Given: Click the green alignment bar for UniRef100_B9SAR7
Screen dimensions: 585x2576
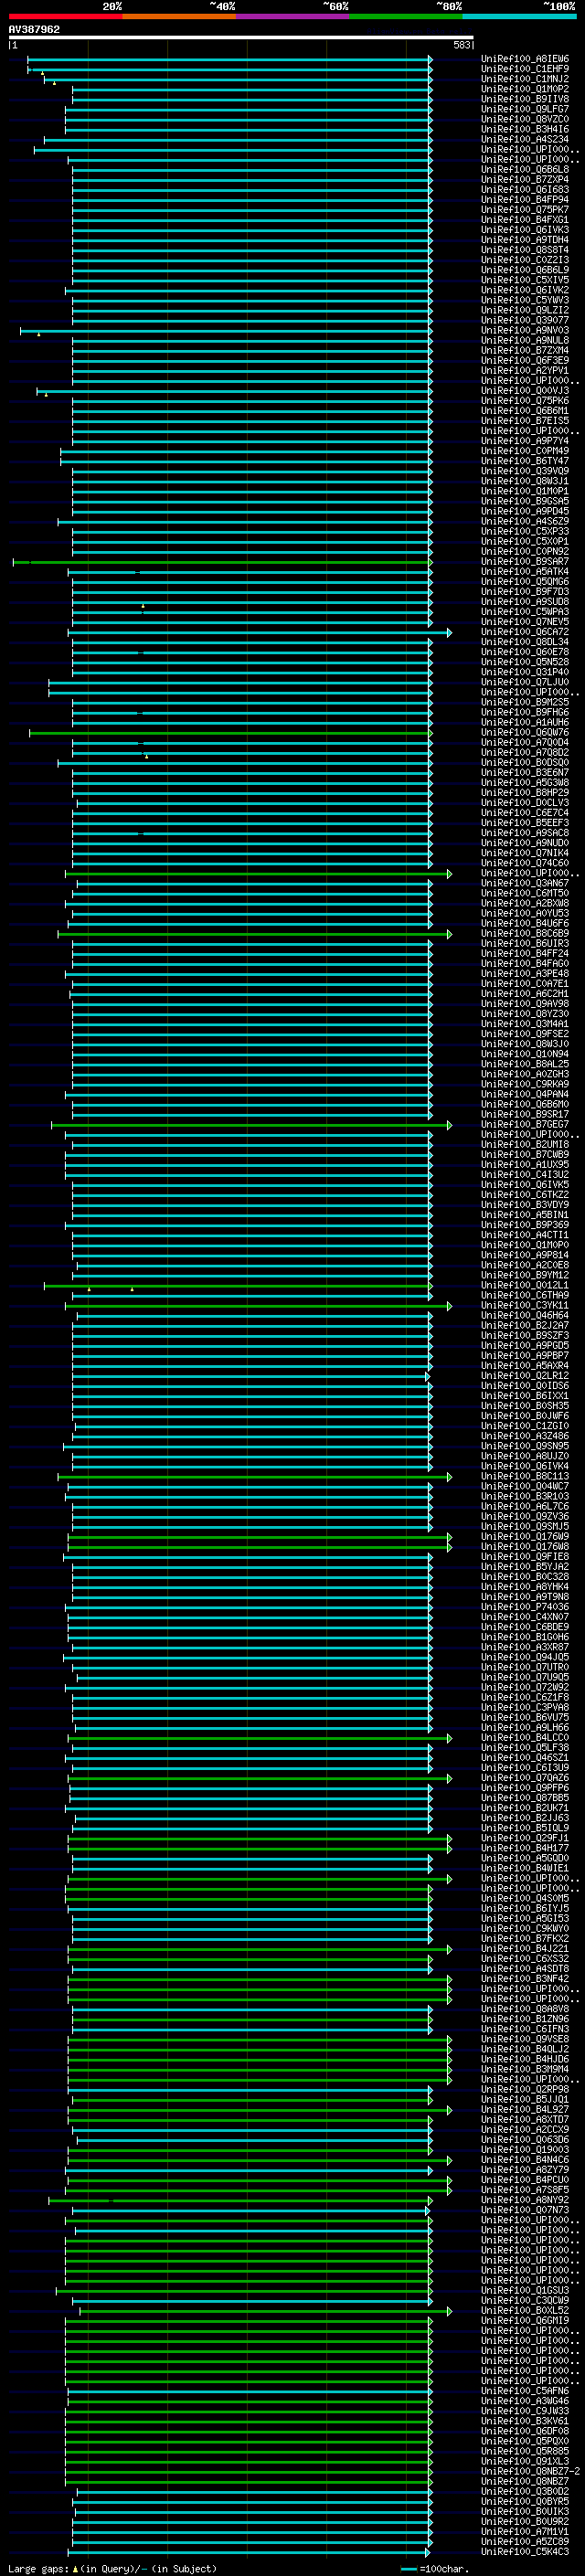Looking at the screenshot, I should click(222, 562).
